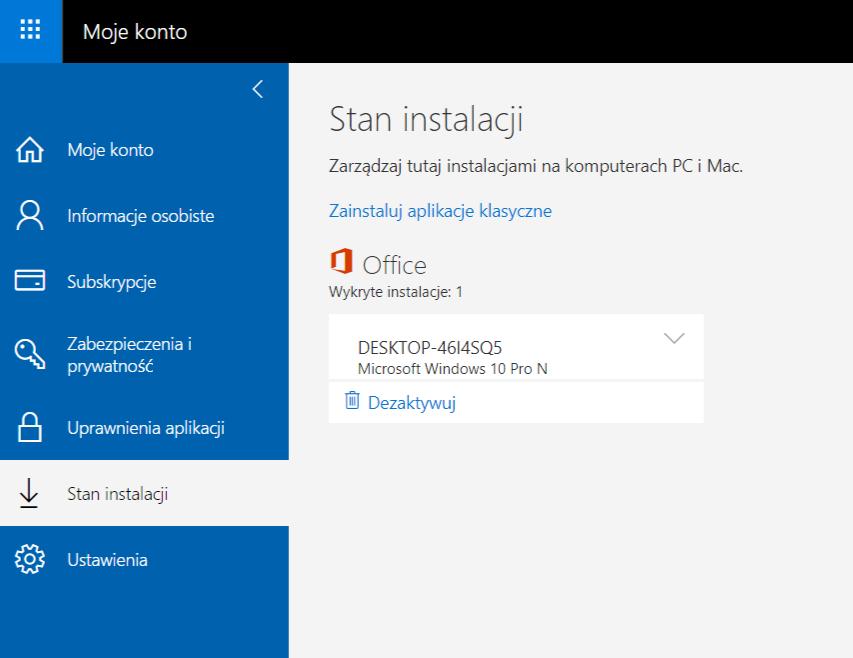Click the Dezaktywuj link

click(412, 403)
